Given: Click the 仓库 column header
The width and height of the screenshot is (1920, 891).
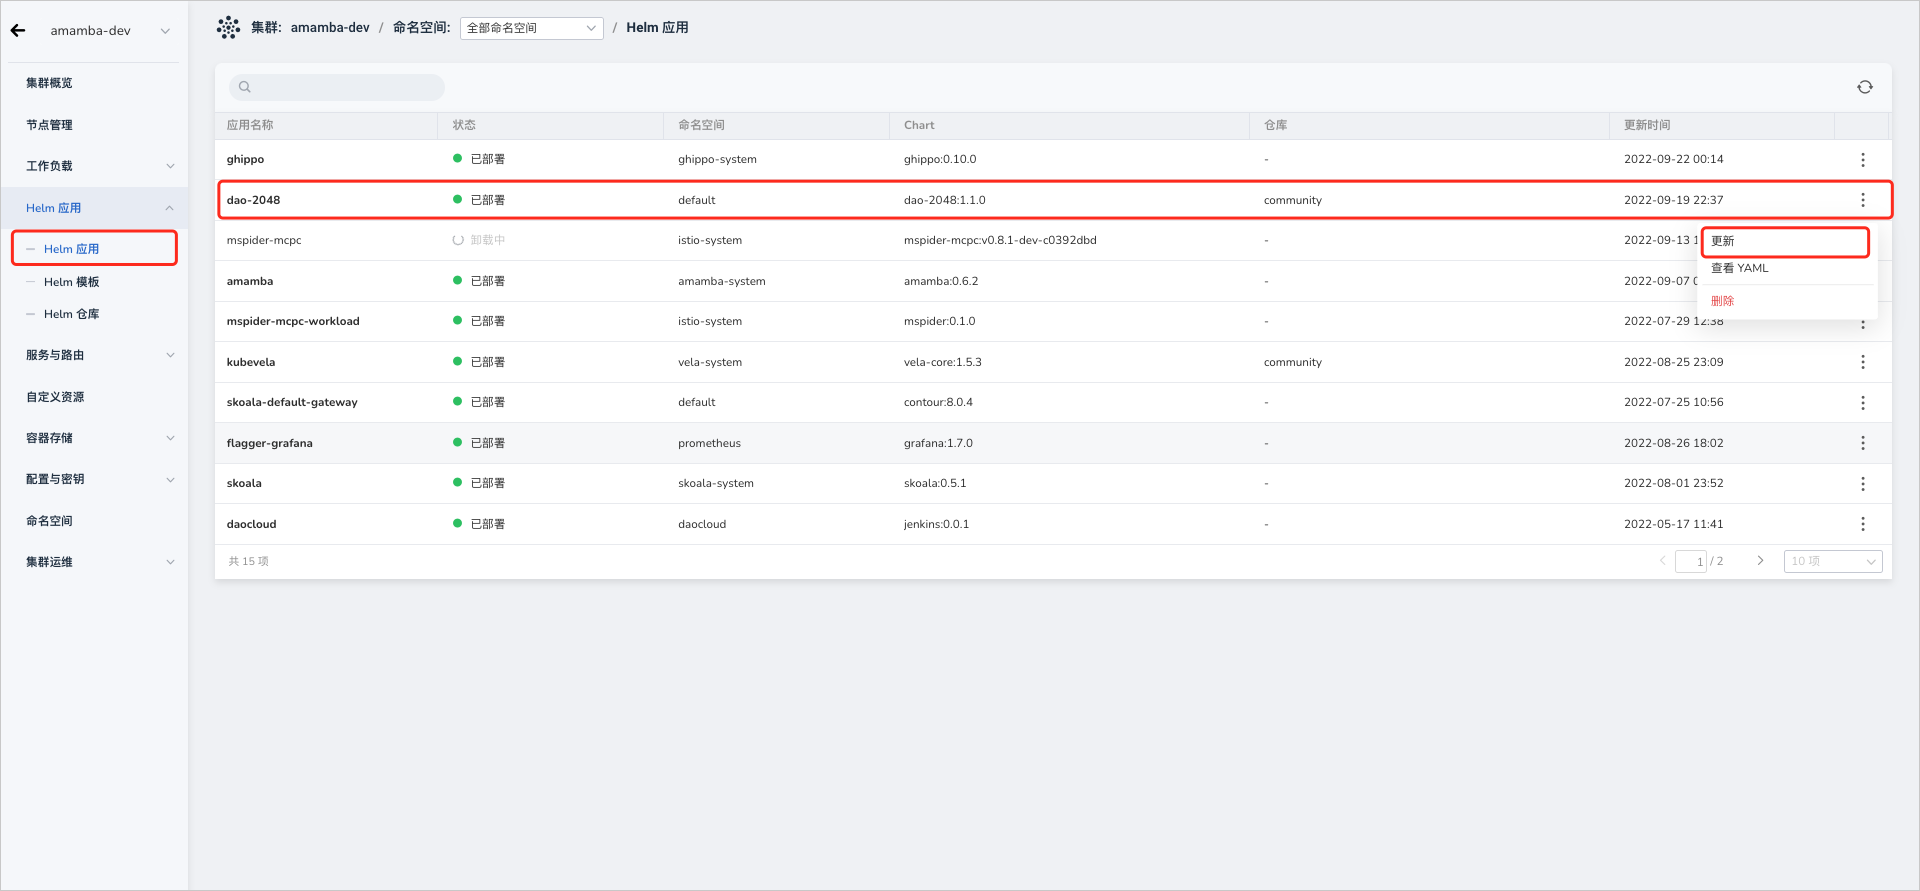Looking at the screenshot, I should tap(1275, 125).
